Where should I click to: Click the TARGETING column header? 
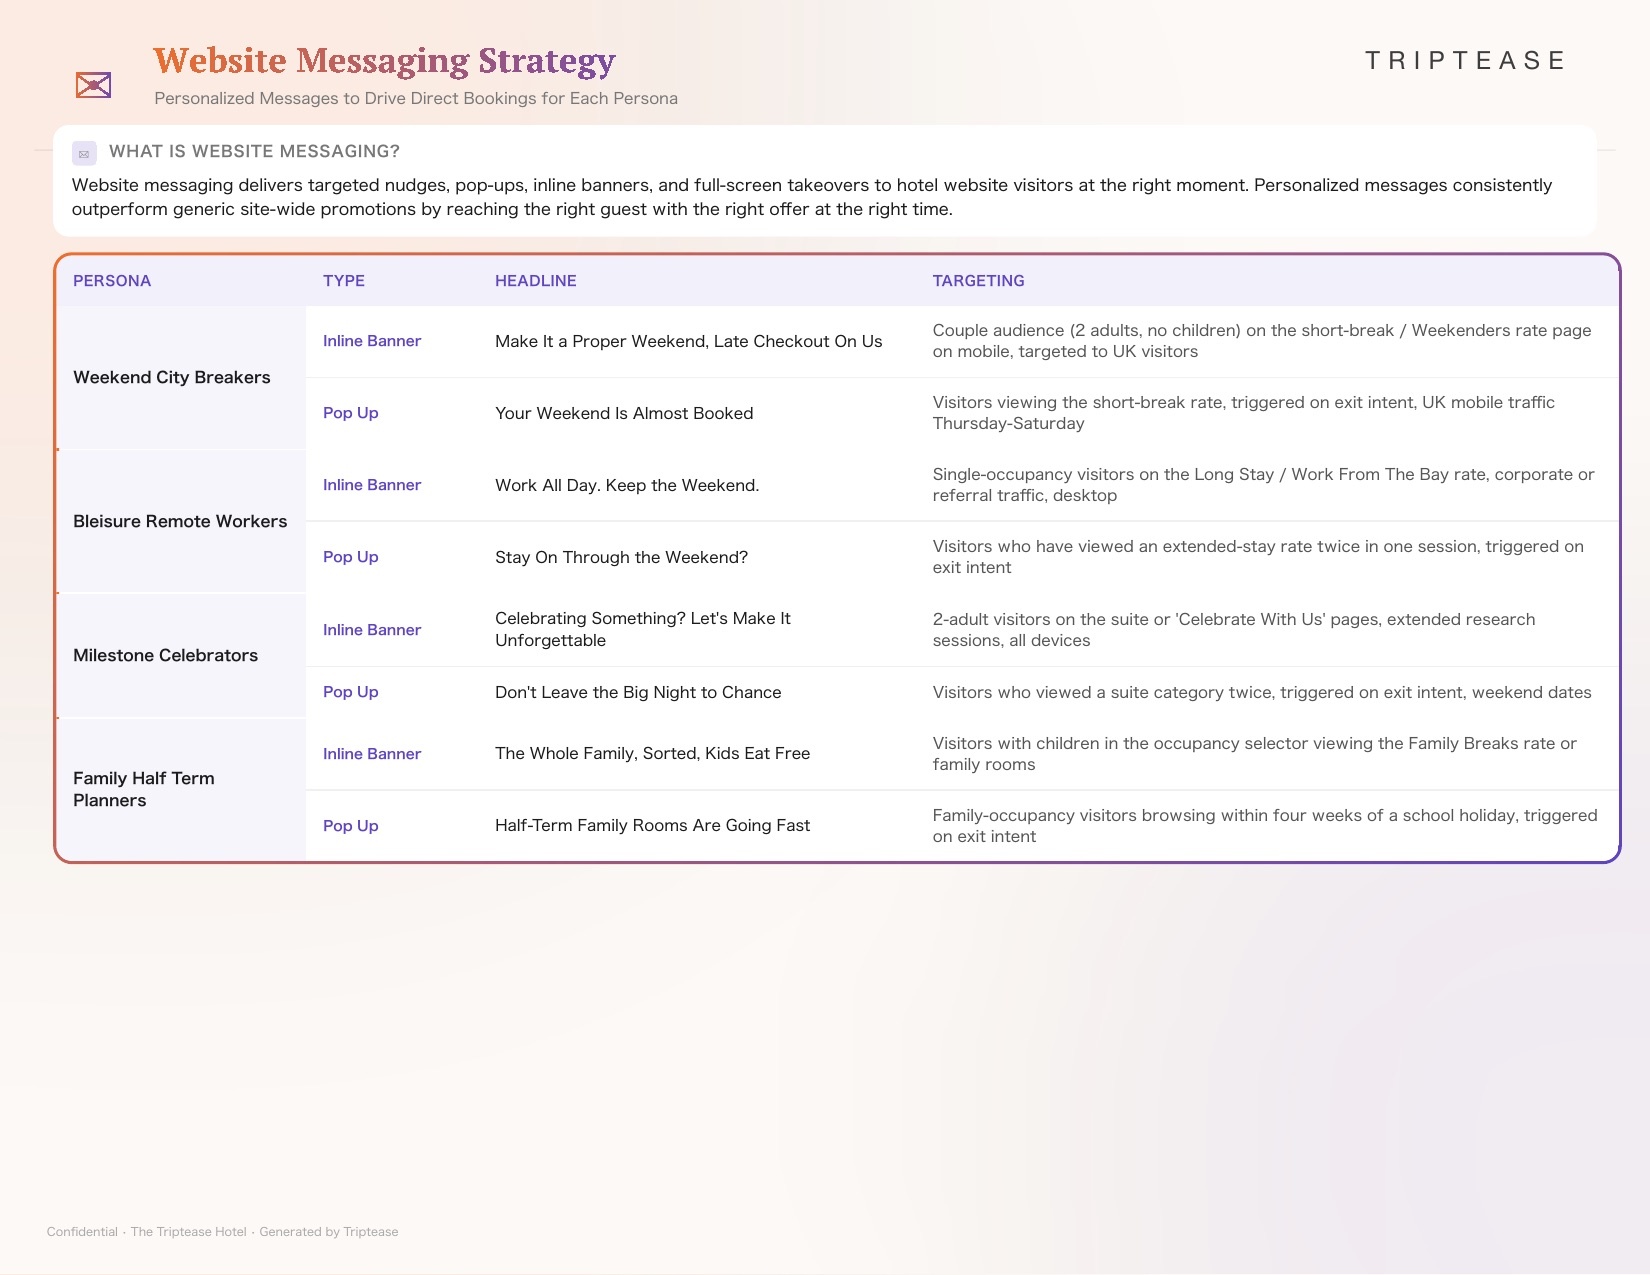(x=979, y=281)
